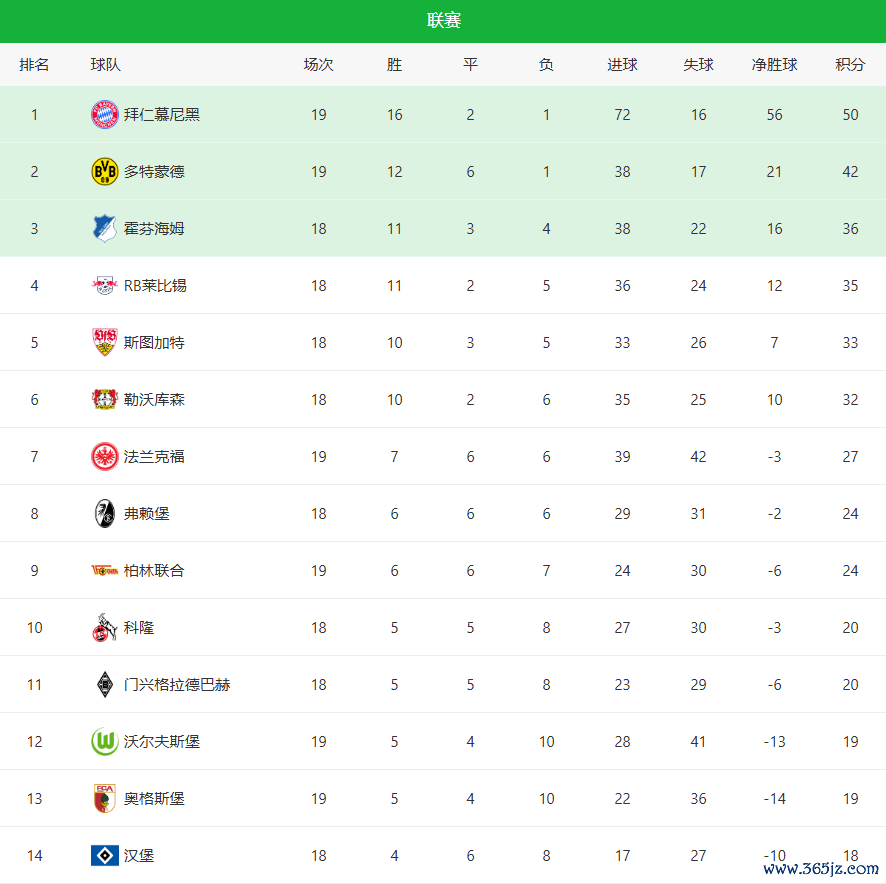Click the Hoffenheim team badge
Image resolution: width=886 pixels, height=884 pixels.
click(x=104, y=229)
